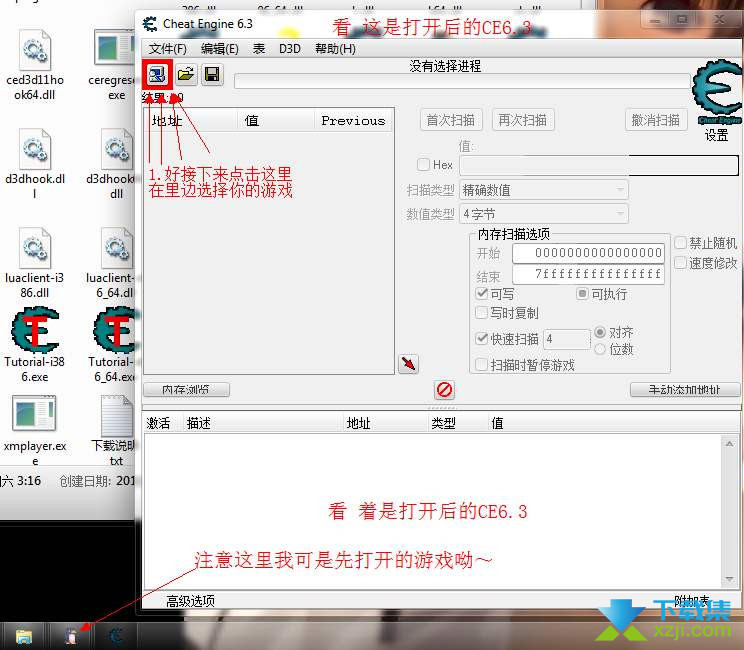Viewport: 744px width, 650px height.
Task: Select luaclient-i386.dll file icon
Action: (35, 248)
